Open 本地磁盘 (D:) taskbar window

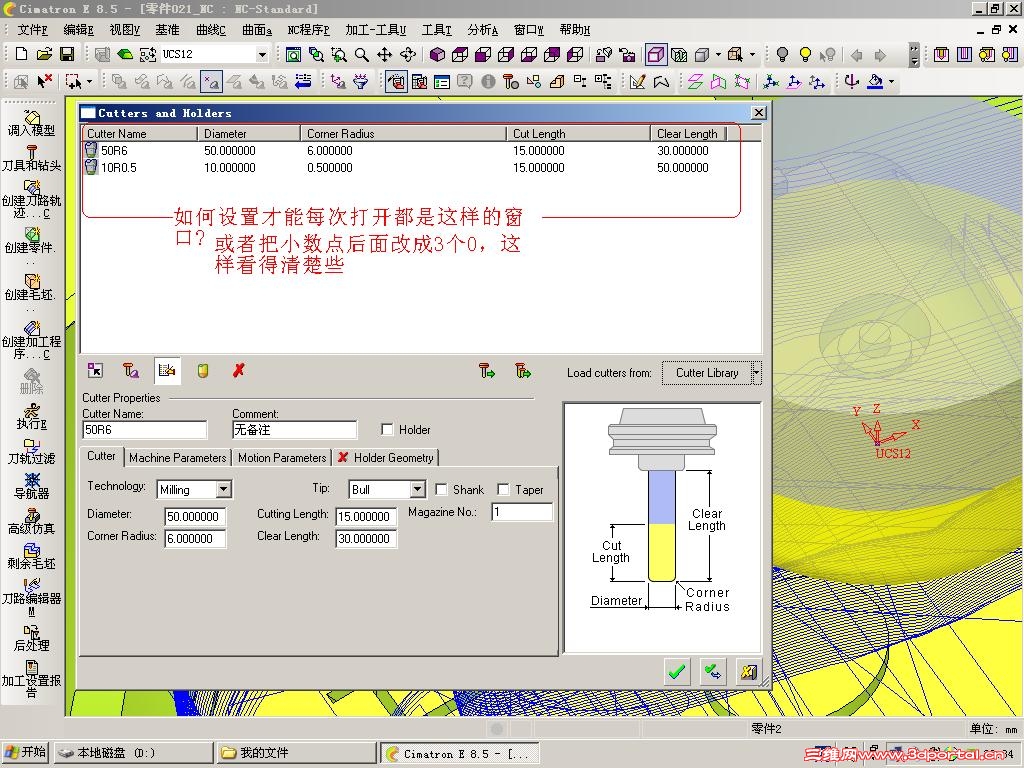click(133, 752)
